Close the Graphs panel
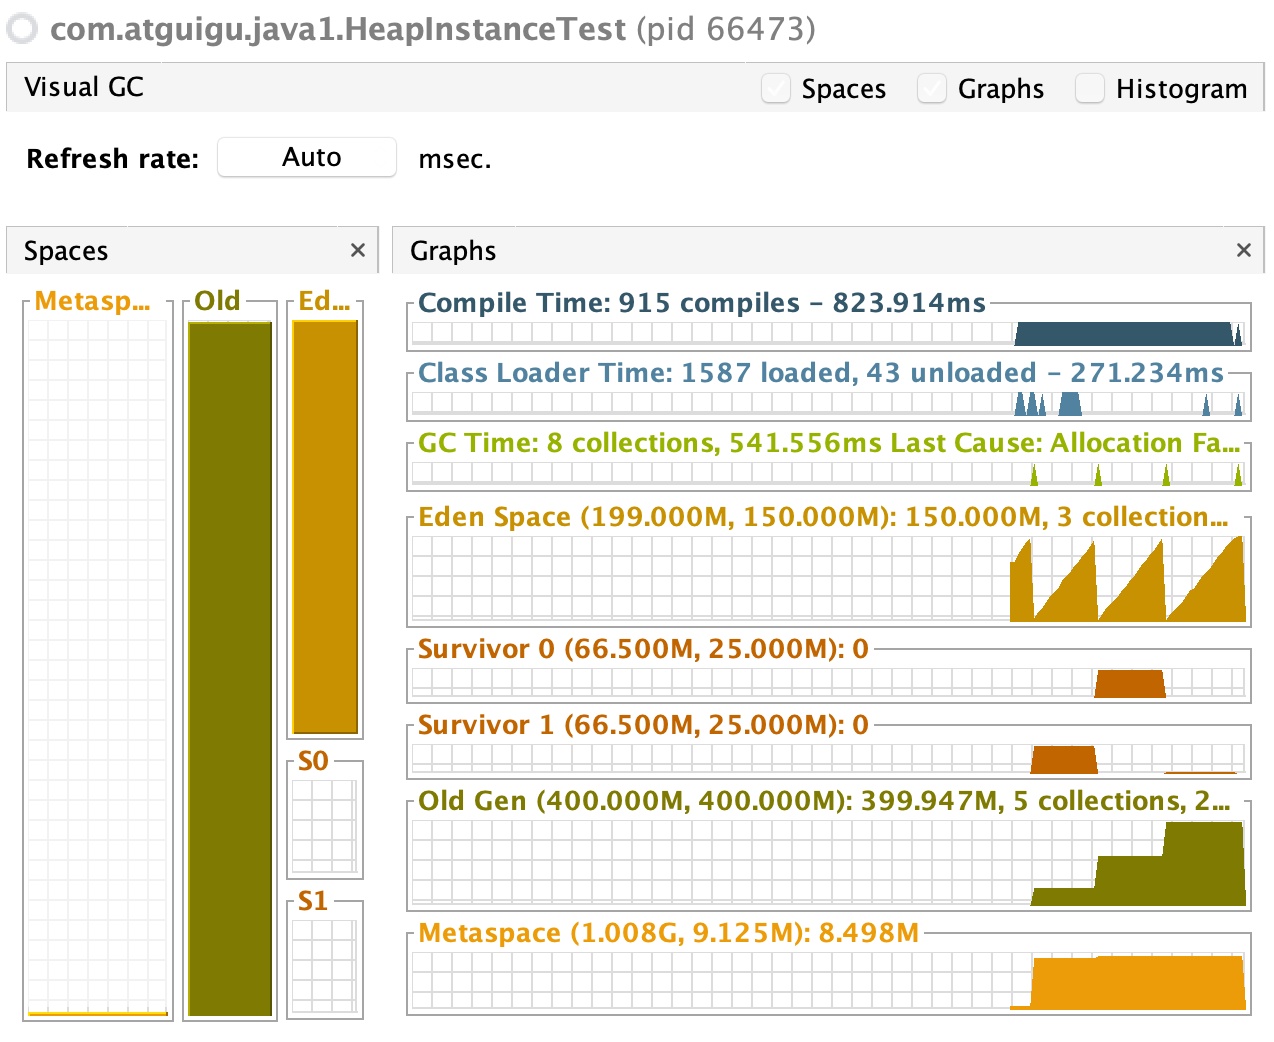1274x1042 pixels. 1243,250
